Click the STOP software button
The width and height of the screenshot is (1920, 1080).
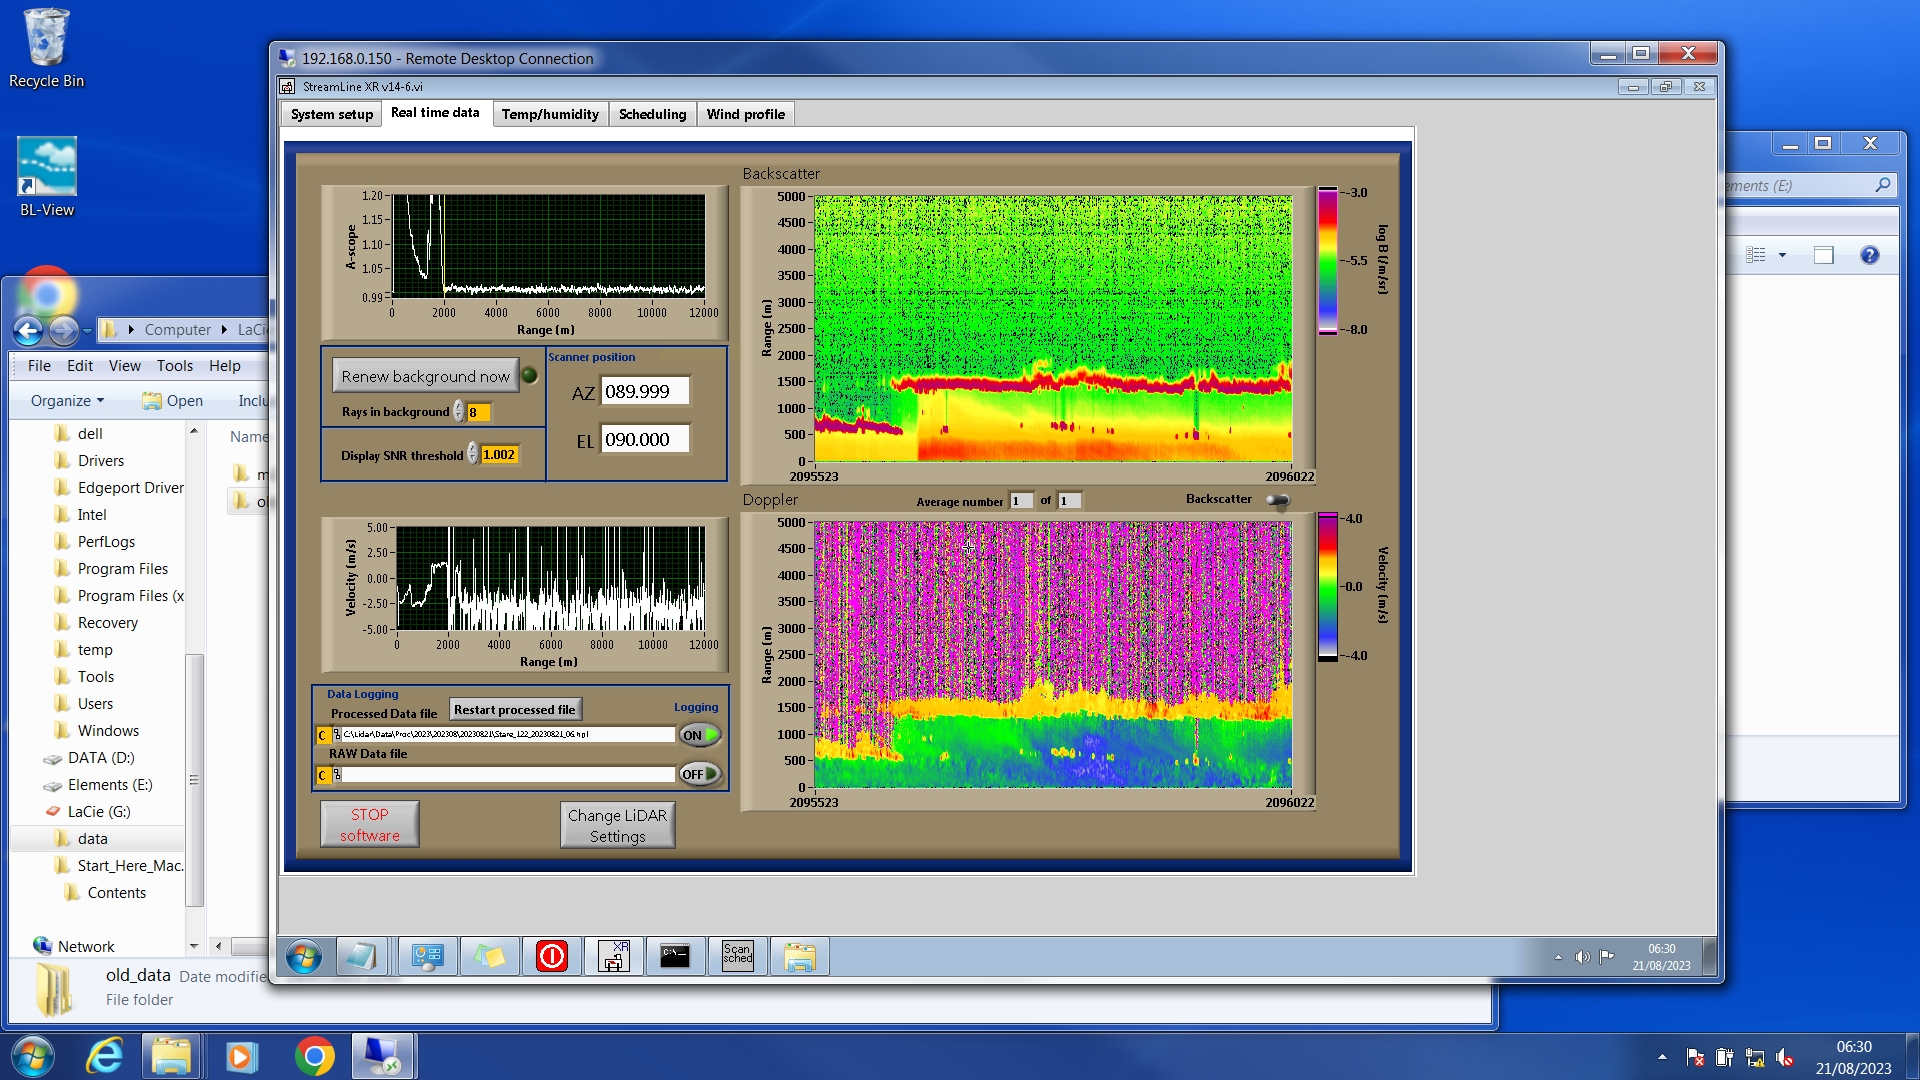(369, 825)
